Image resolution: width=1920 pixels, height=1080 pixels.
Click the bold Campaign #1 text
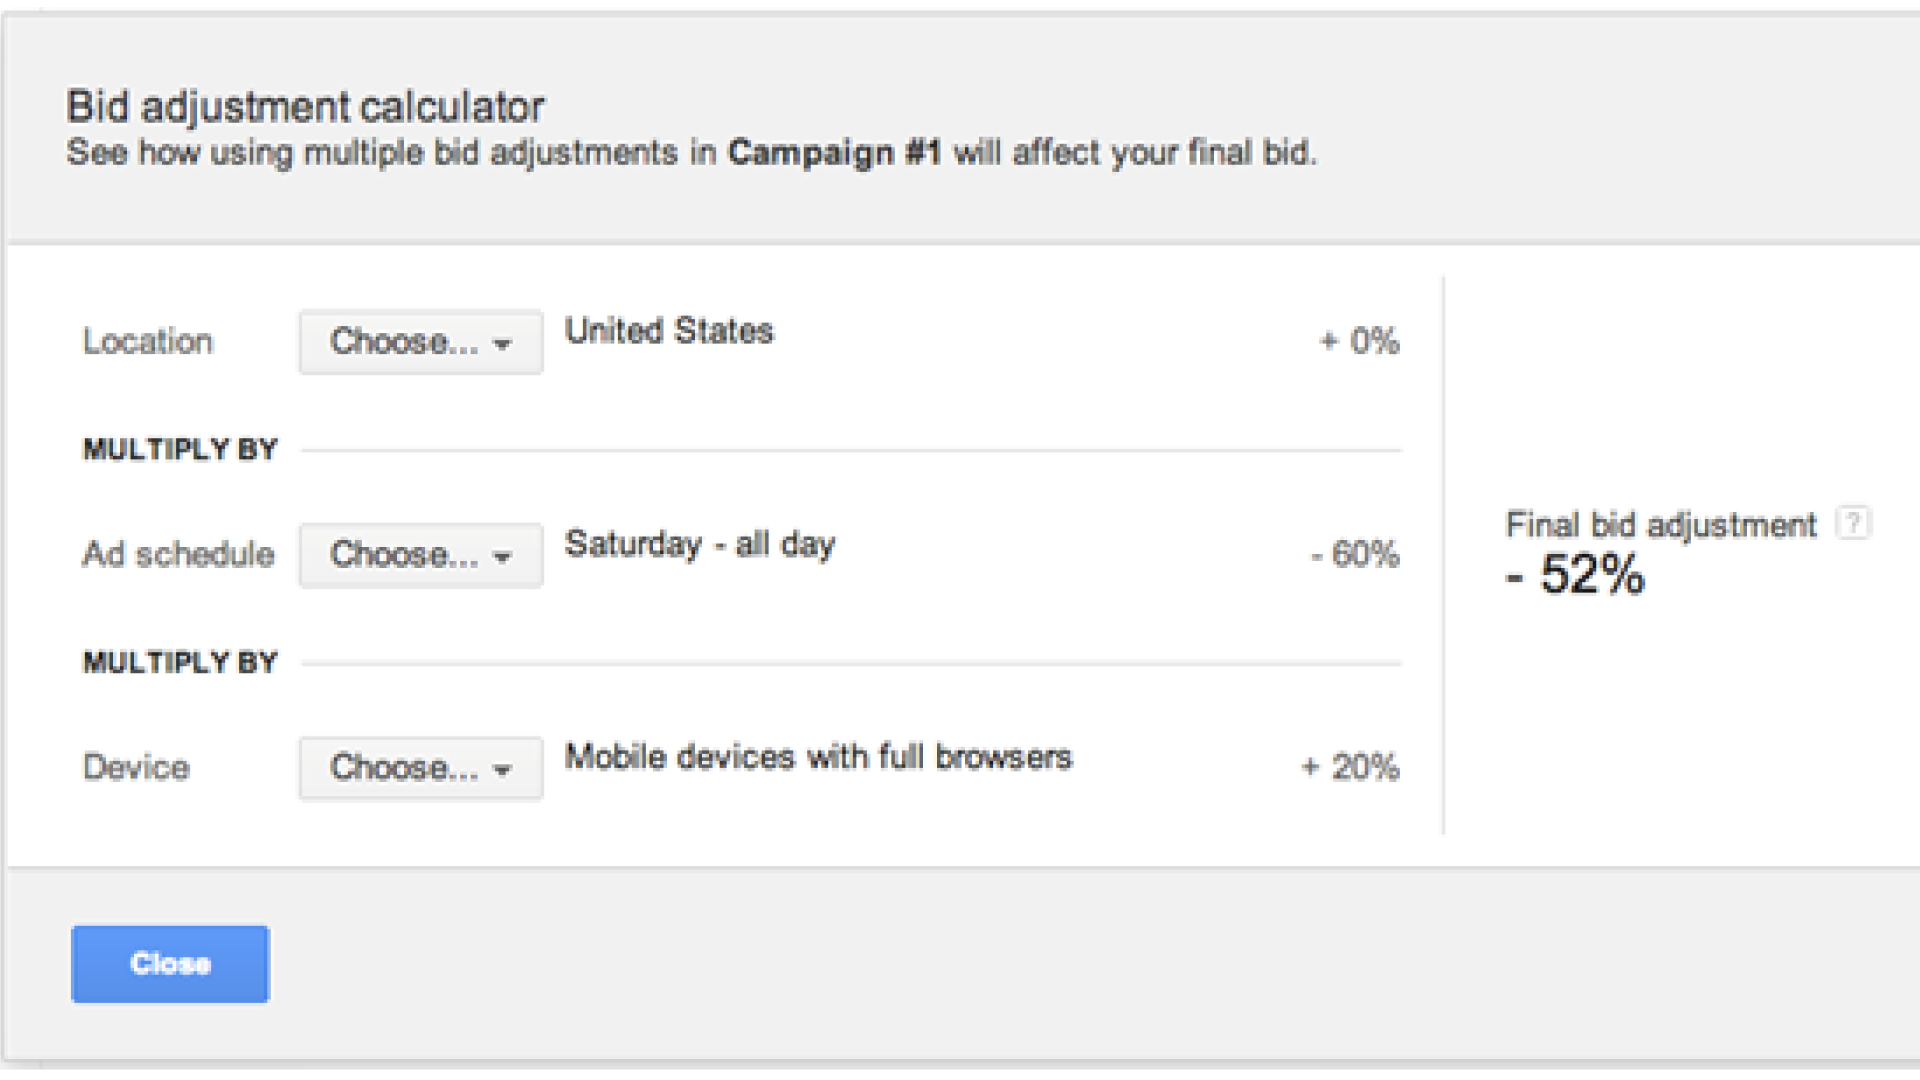coord(835,153)
